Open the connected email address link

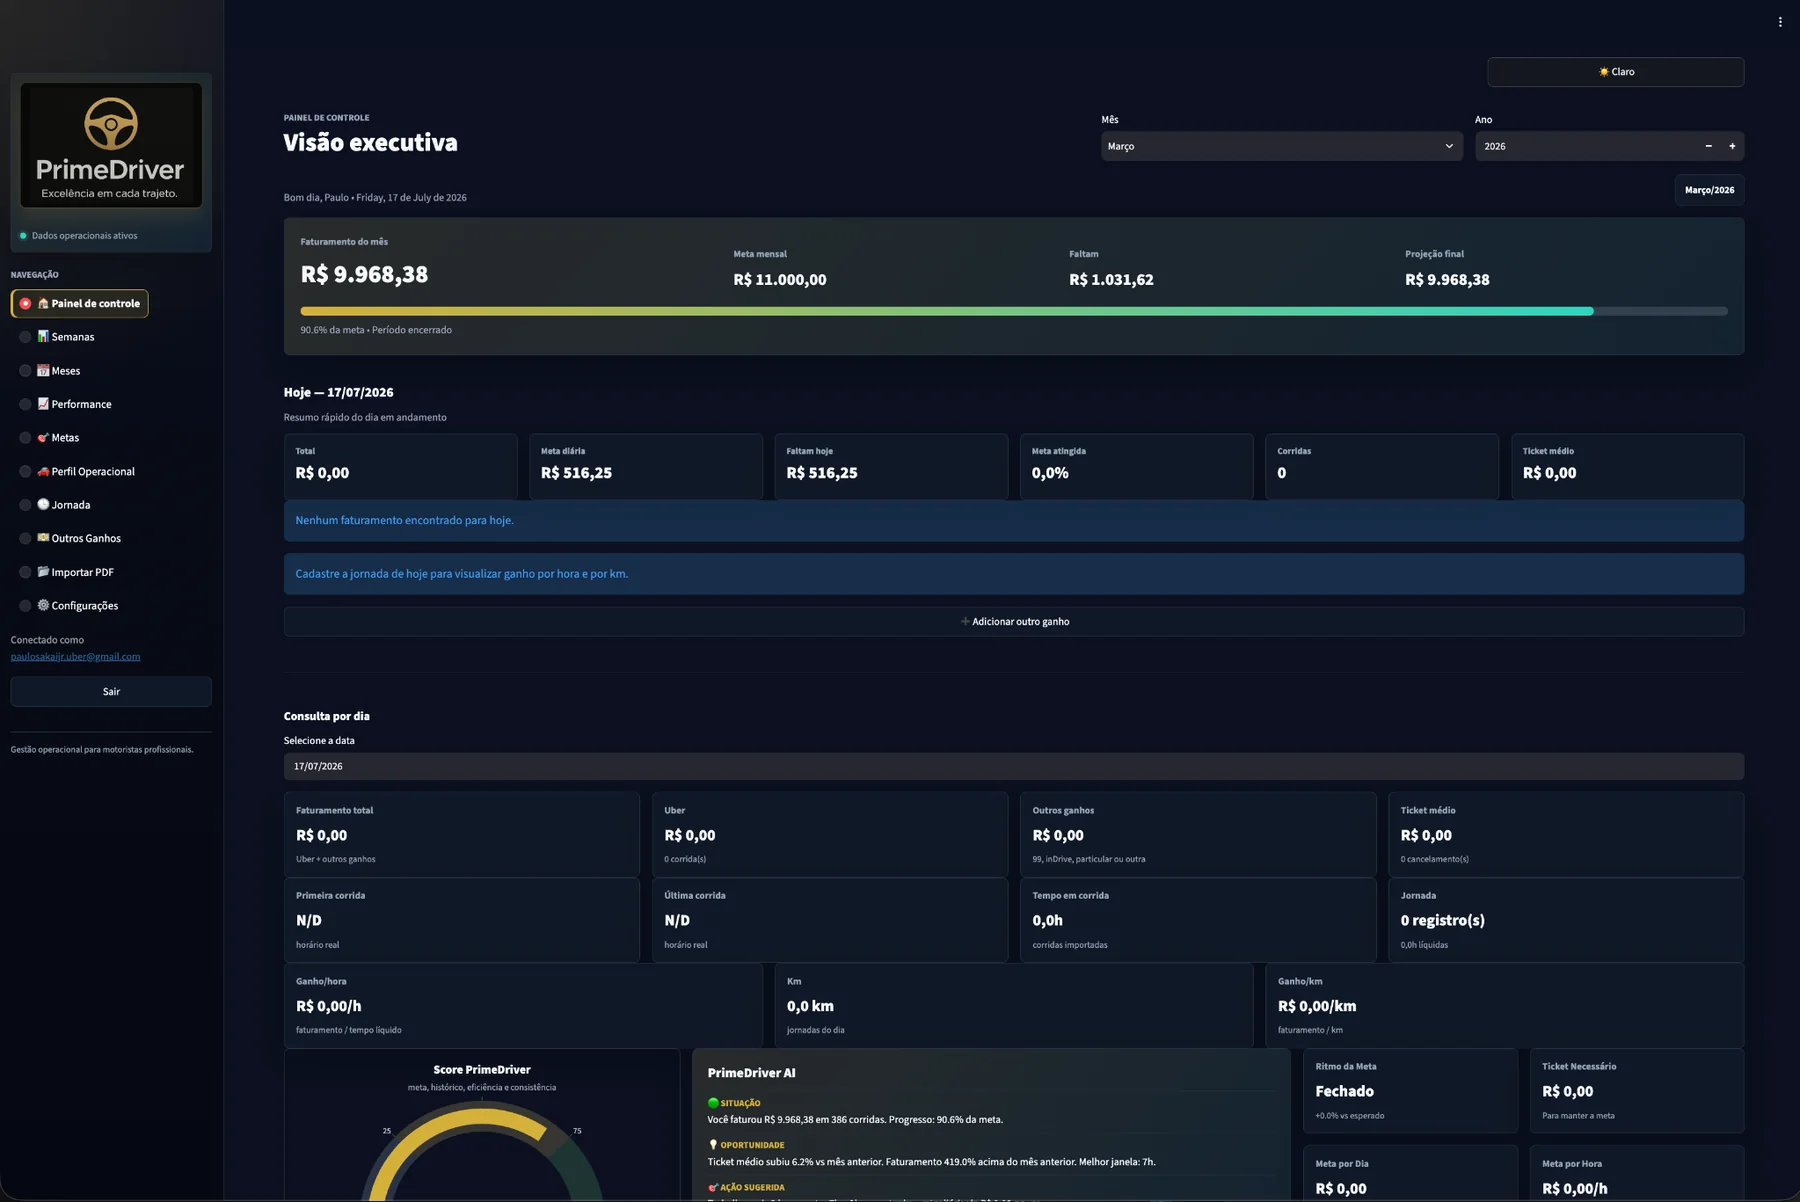(75, 657)
